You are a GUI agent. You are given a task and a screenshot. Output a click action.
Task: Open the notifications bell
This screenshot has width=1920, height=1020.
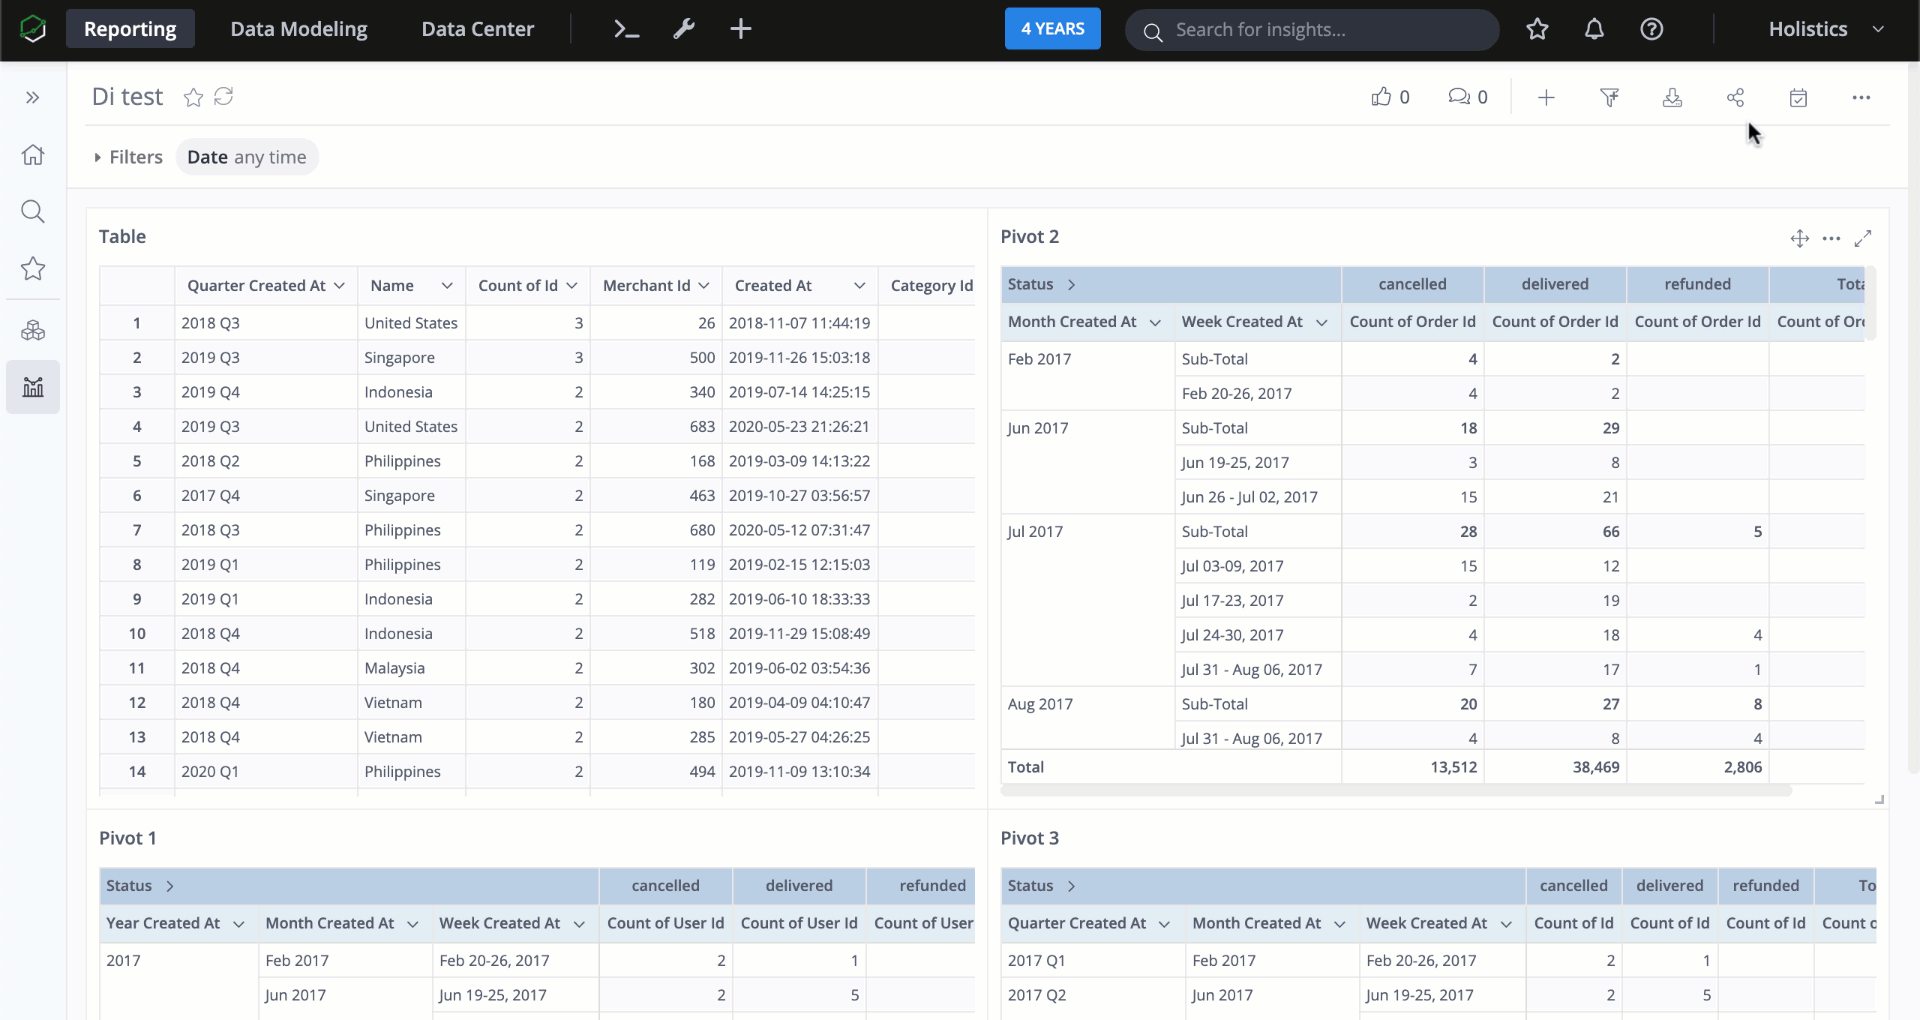pyautogui.click(x=1594, y=29)
